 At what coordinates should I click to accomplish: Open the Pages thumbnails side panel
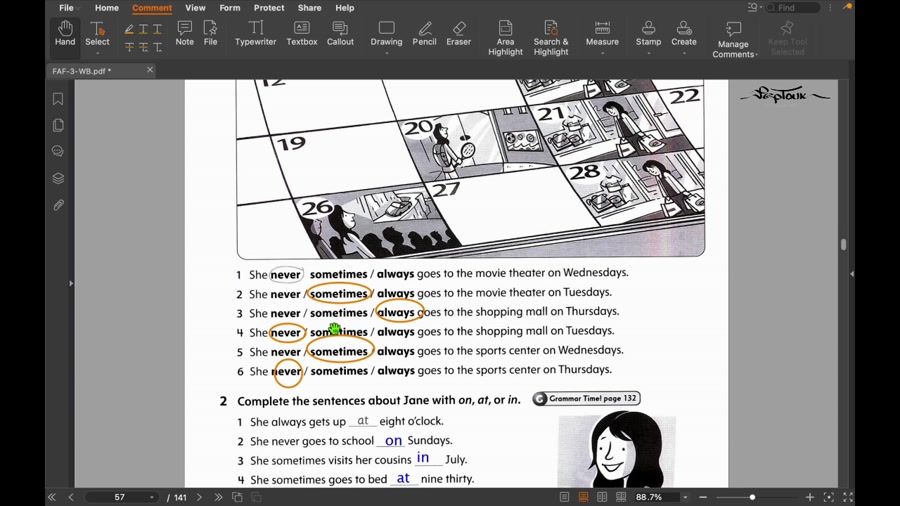(x=58, y=125)
